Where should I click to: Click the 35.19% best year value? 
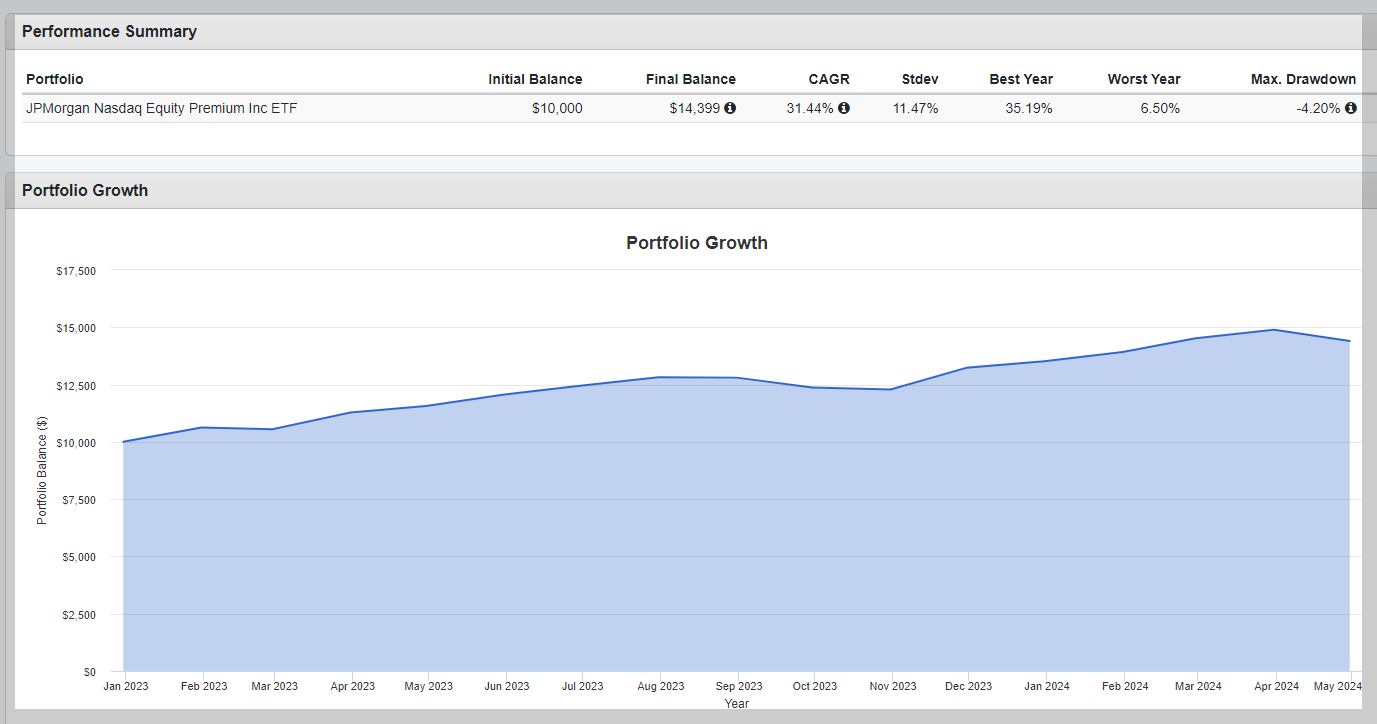pyautogui.click(x=1029, y=108)
